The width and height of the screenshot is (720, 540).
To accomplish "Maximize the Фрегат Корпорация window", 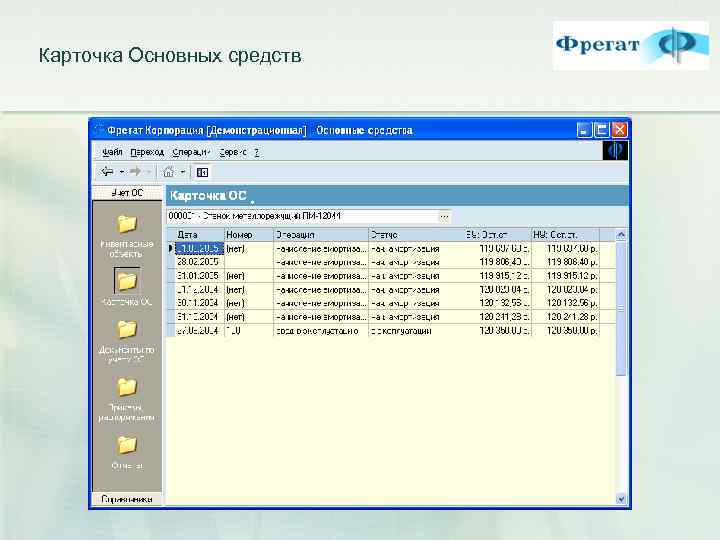I will 602,130.
